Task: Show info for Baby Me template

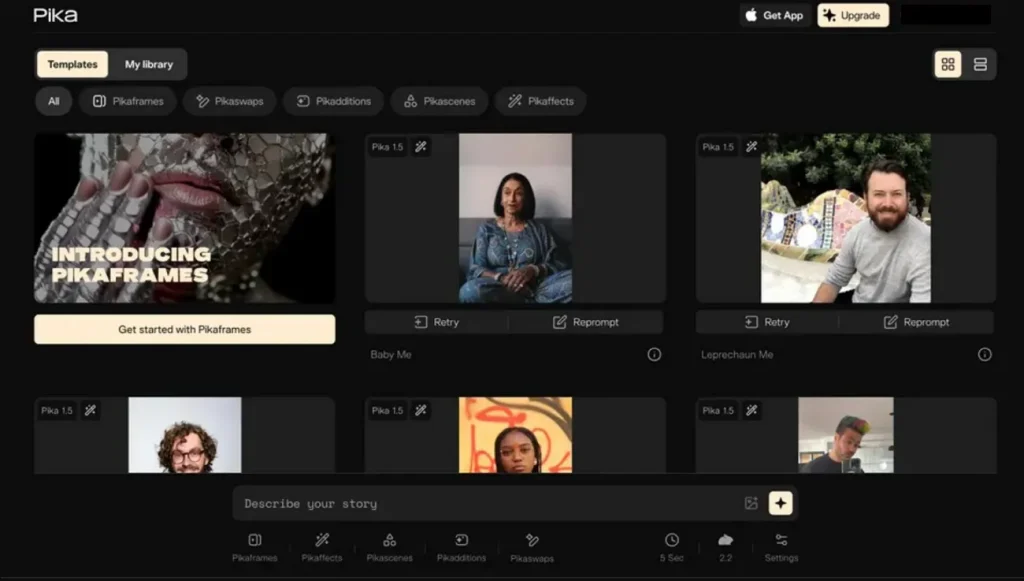Action: pyautogui.click(x=654, y=354)
